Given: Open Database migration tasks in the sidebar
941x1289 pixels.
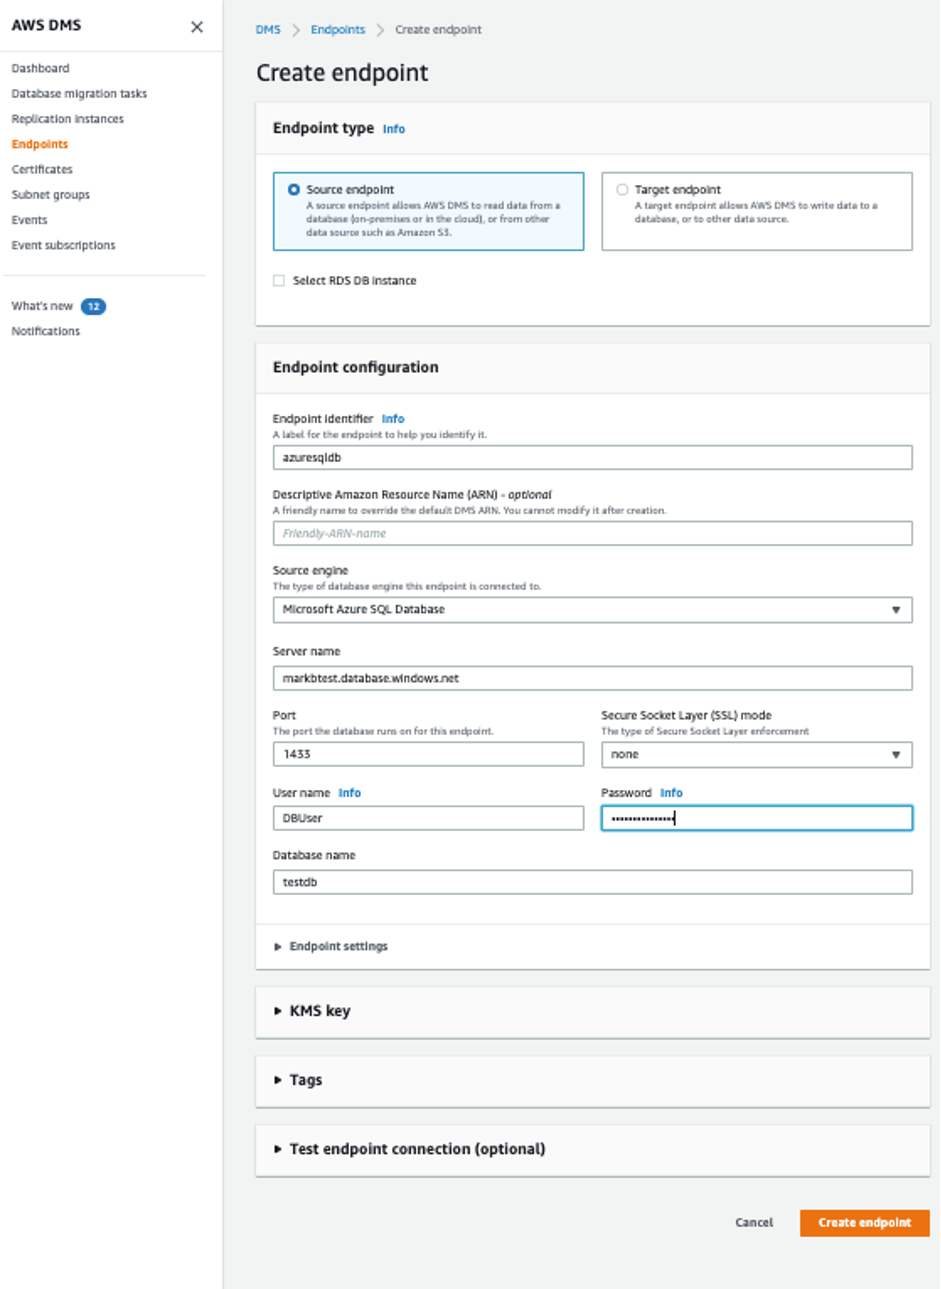Looking at the screenshot, I should coord(81,93).
